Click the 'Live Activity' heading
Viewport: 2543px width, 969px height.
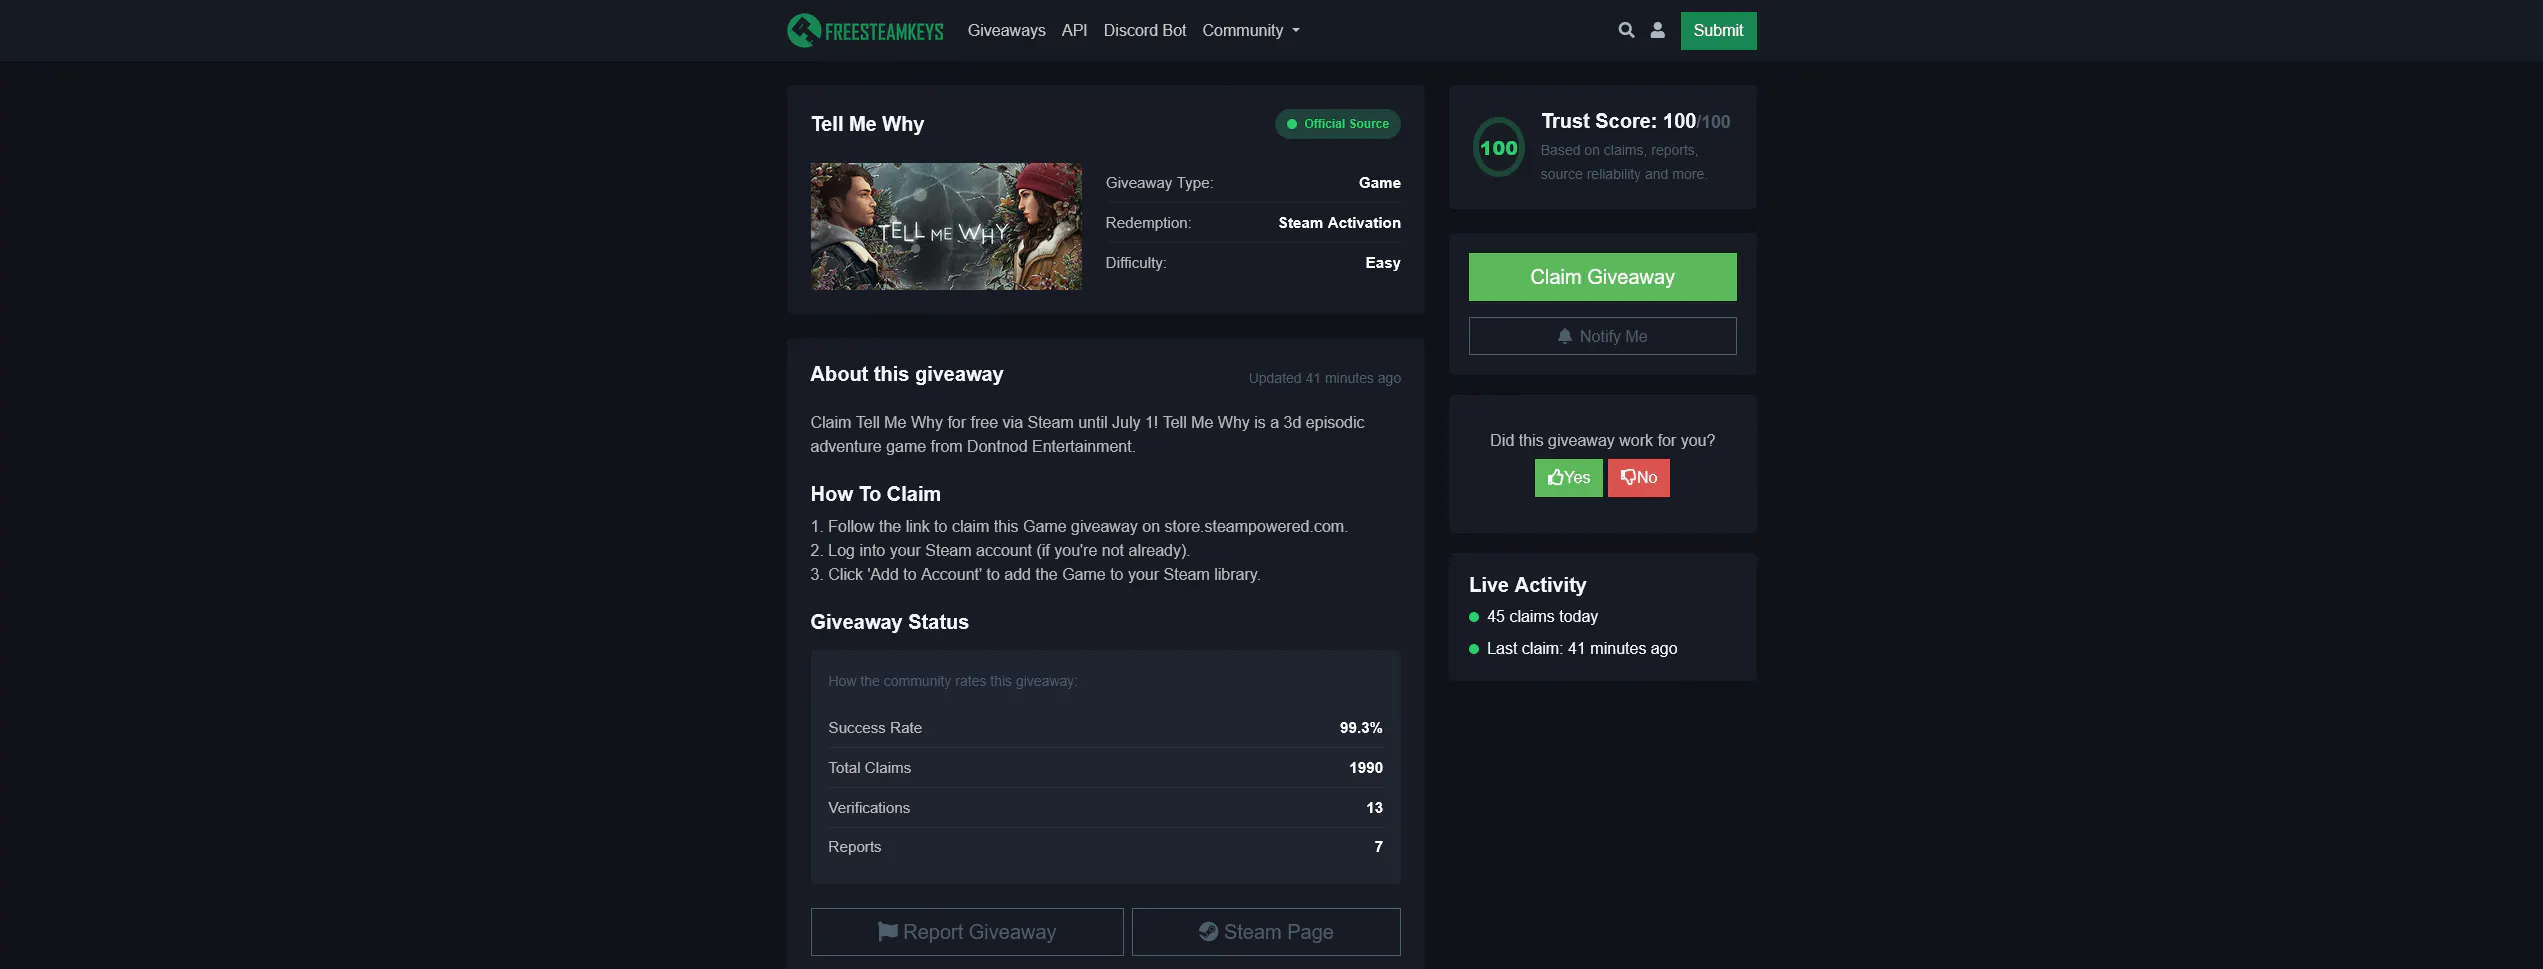click(x=1527, y=585)
